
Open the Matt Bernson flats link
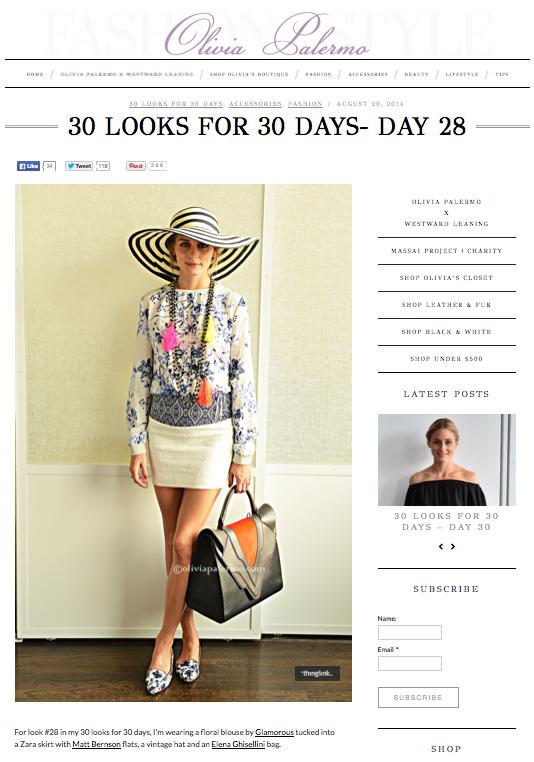click(x=96, y=744)
